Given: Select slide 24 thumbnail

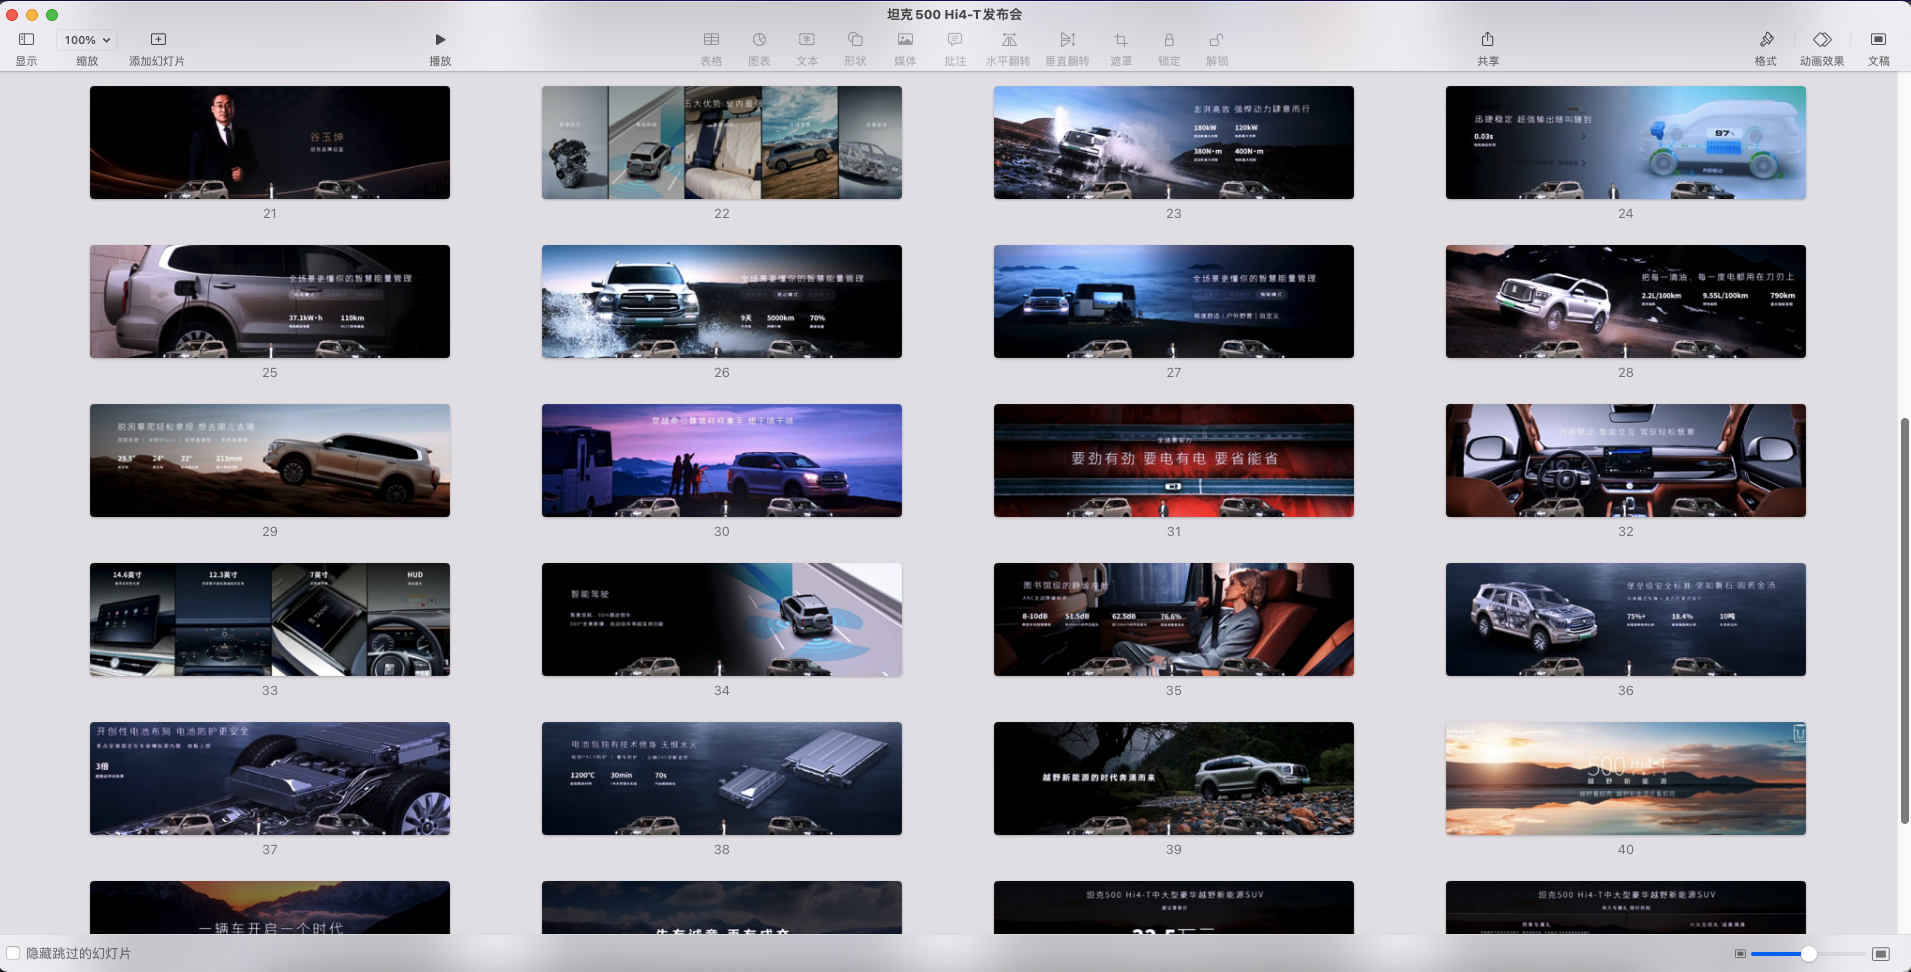Looking at the screenshot, I should click(x=1626, y=142).
